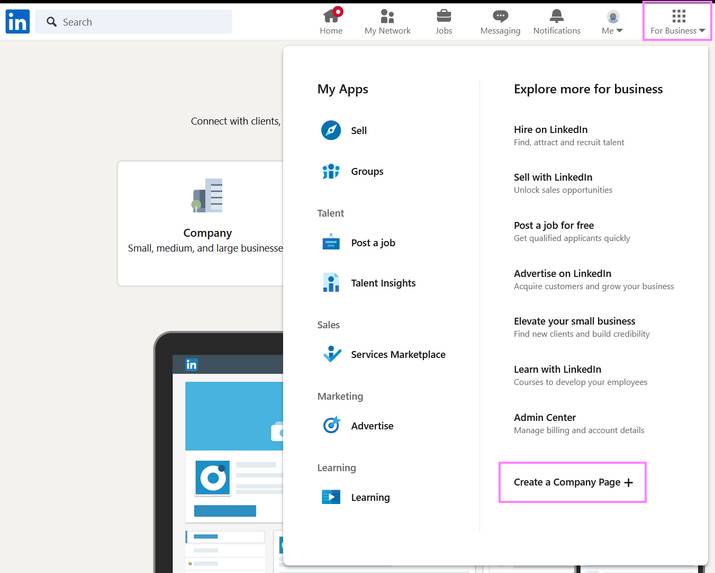Click the search magnifier icon
Screen dimensions: 715x573
tap(52, 21)
